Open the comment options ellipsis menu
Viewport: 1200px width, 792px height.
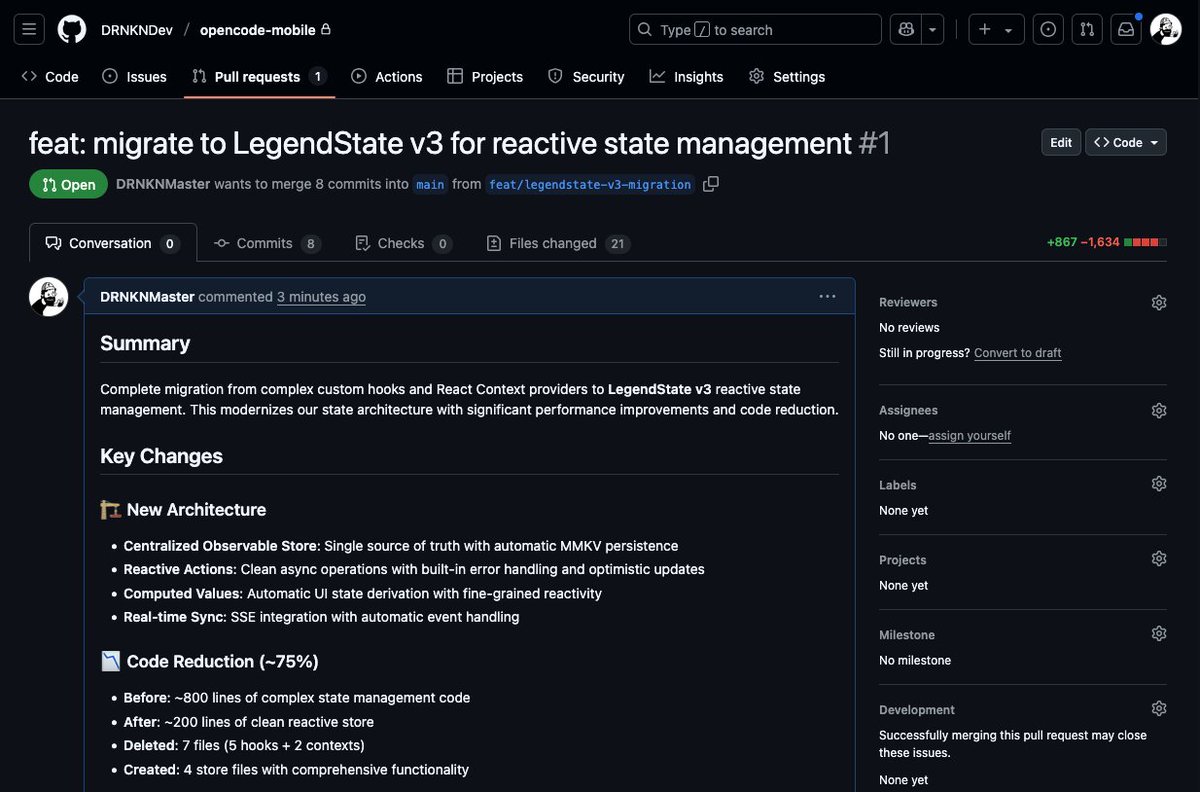pyautogui.click(x=827, y=296)
